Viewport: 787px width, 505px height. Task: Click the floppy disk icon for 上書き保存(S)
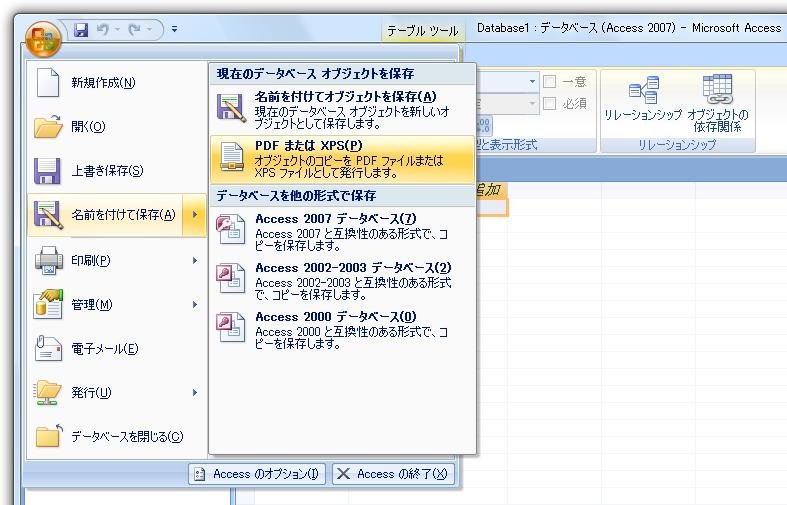(48, 171)
